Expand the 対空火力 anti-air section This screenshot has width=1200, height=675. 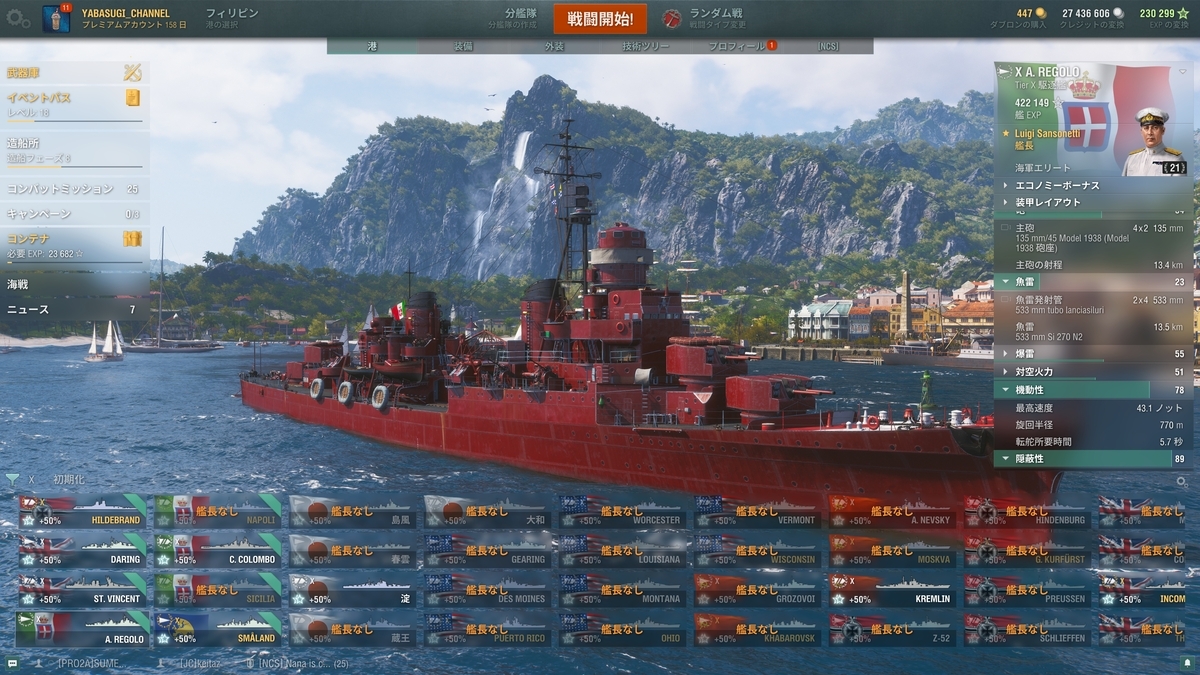pyautogui.click(x=1093, y=371)
